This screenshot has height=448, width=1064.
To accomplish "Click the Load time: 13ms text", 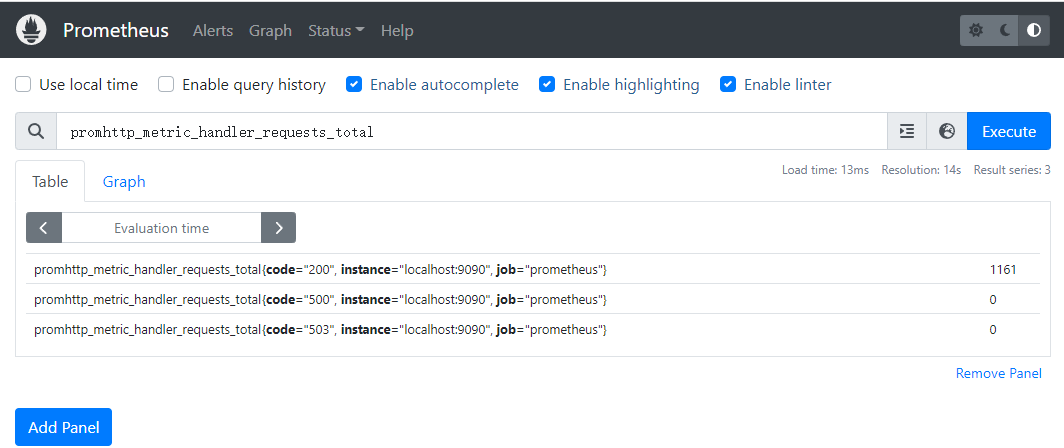I will (825, 170).
